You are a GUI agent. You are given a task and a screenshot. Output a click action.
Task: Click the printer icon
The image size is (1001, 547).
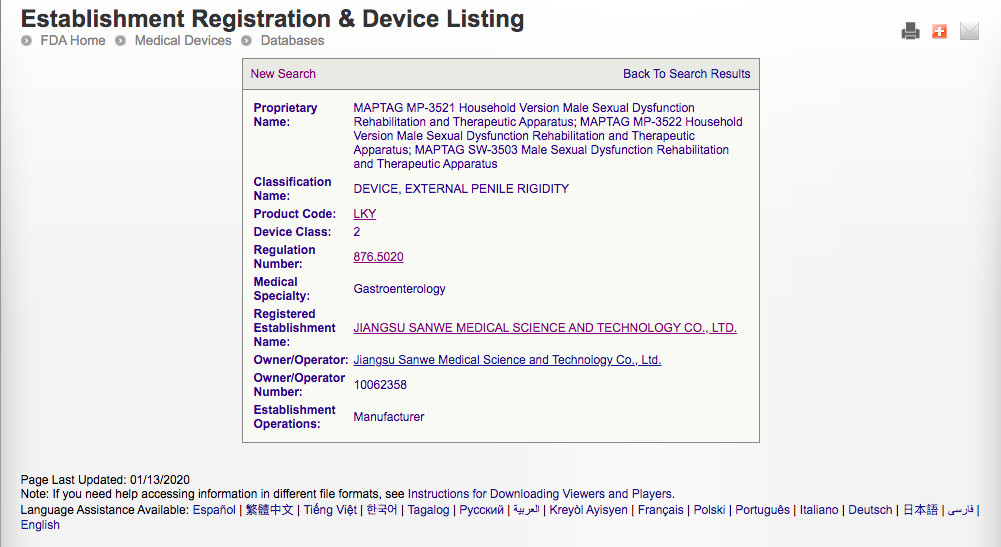pyautogui.click(x=910, y=32)
